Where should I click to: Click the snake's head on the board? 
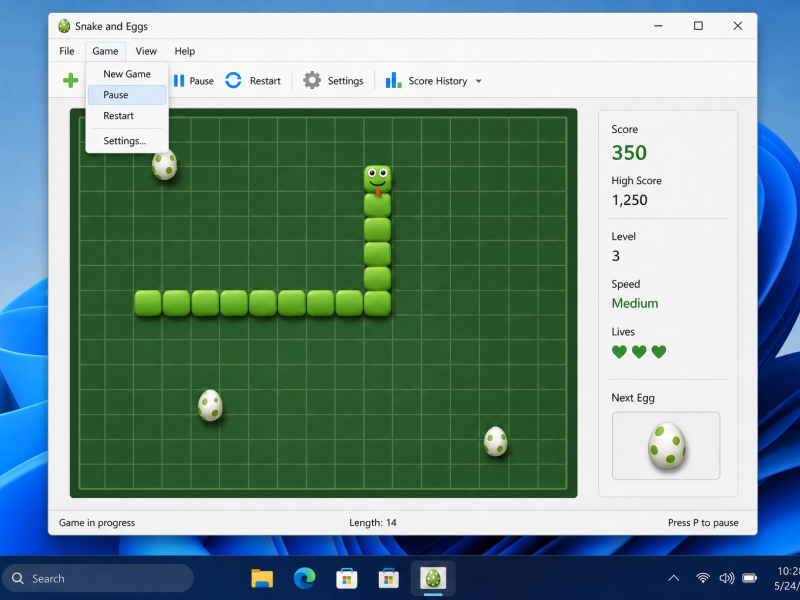(378, 179)
